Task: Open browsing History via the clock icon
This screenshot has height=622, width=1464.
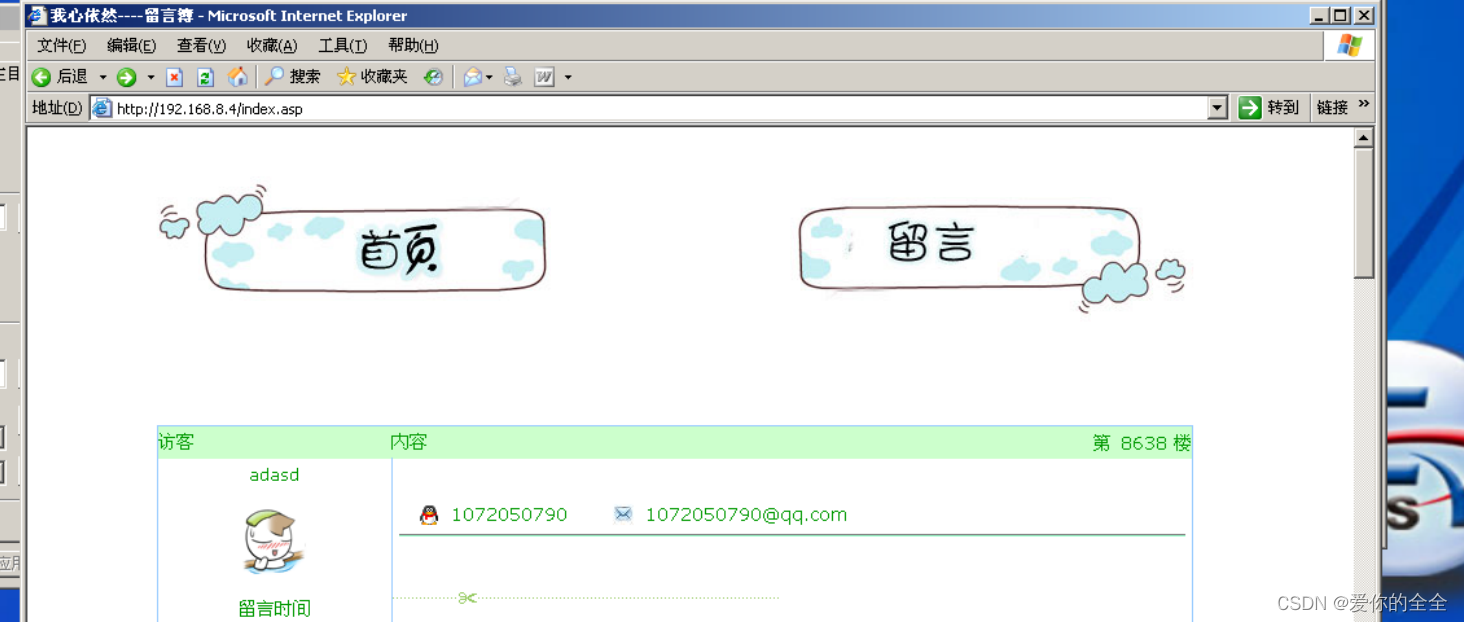Action: 432,77
